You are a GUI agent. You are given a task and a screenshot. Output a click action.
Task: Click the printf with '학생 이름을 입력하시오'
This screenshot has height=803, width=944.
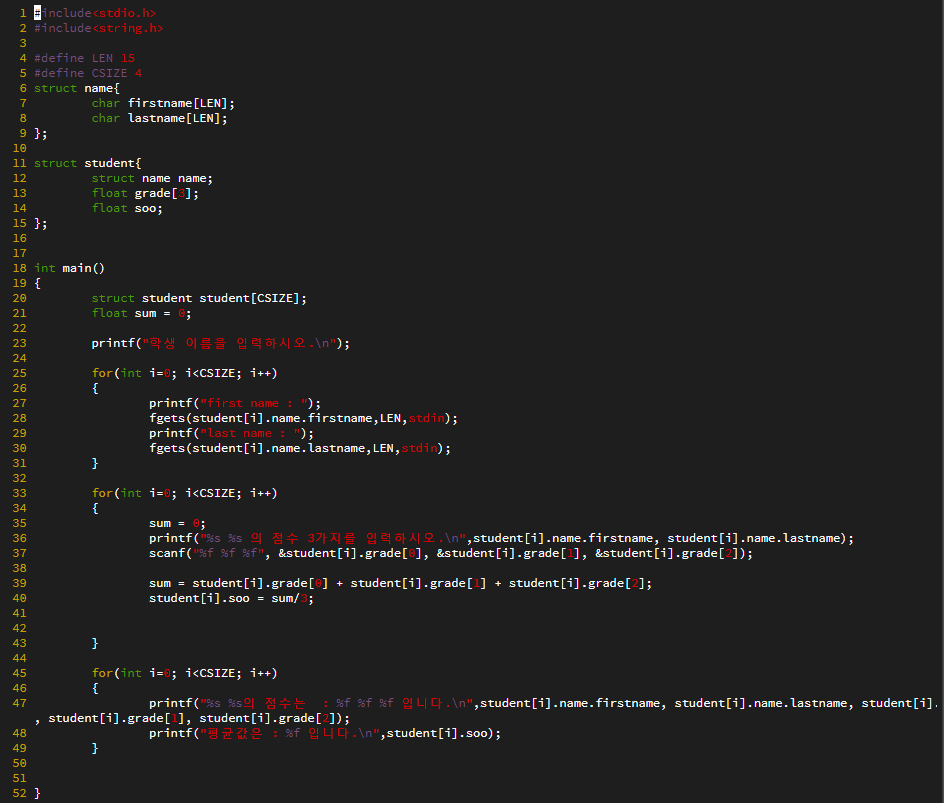(221, 343)
